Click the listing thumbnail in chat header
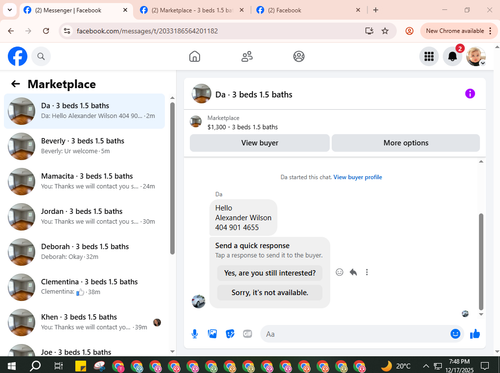Screen dimensions: 500x373 pos(201,94)
